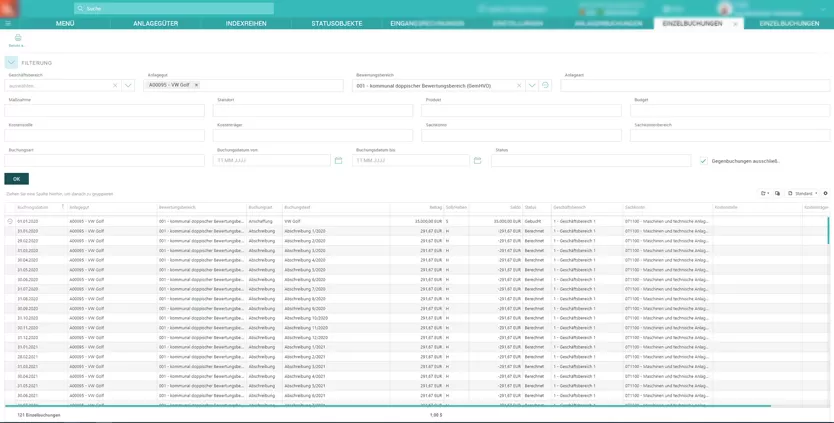The image size is (834, 423).
Task: Click the Buchungsart filter field
Action: pos(104,160)
